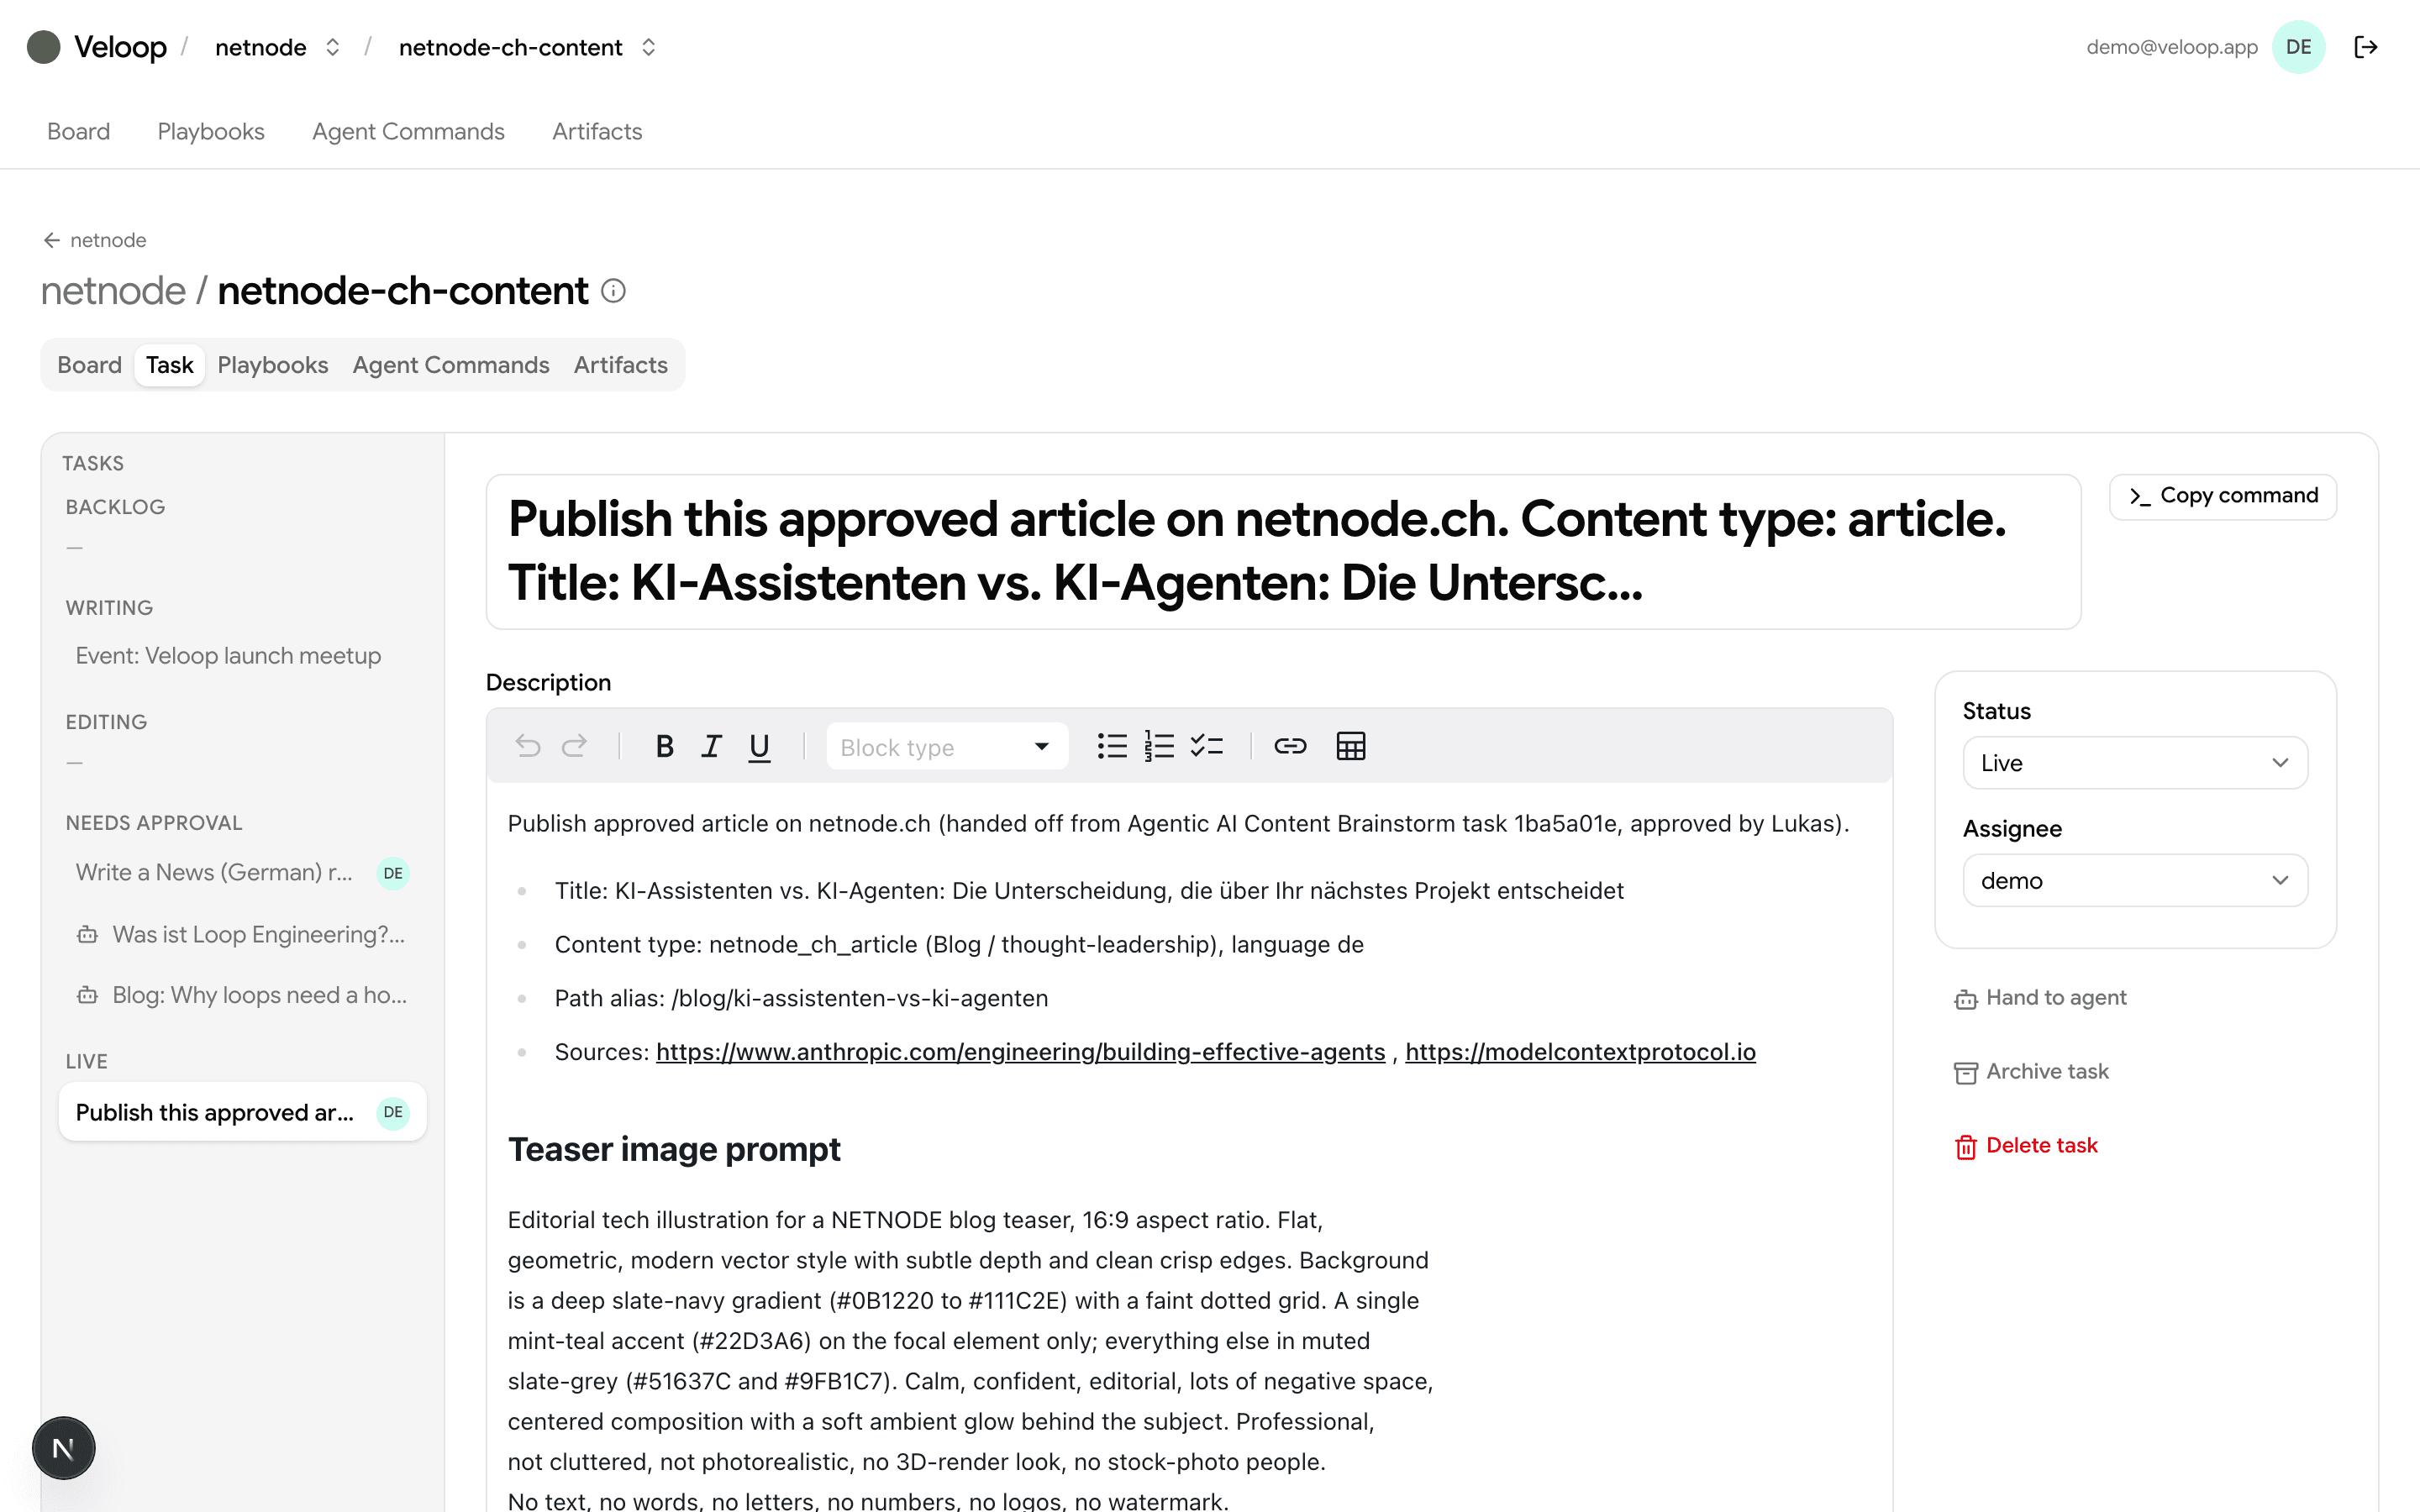Open the Assignee dropdown showing demo
This screenshot has width=2420, height=1512.
[2135, 880]
